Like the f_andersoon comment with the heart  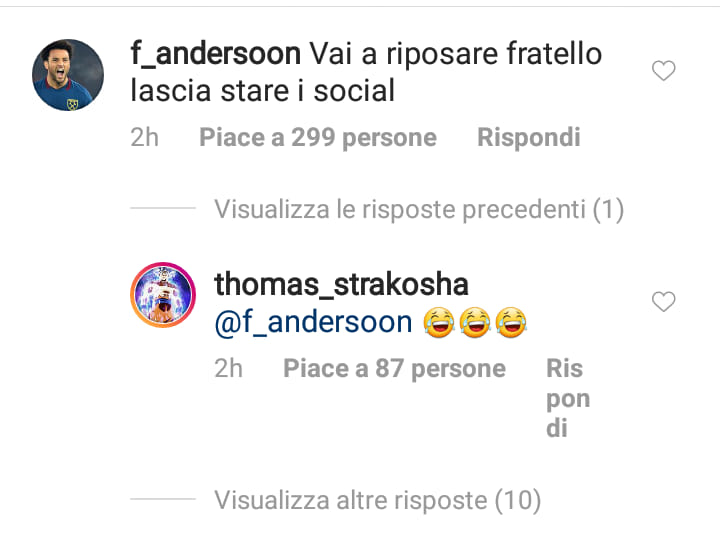[664, 71]
